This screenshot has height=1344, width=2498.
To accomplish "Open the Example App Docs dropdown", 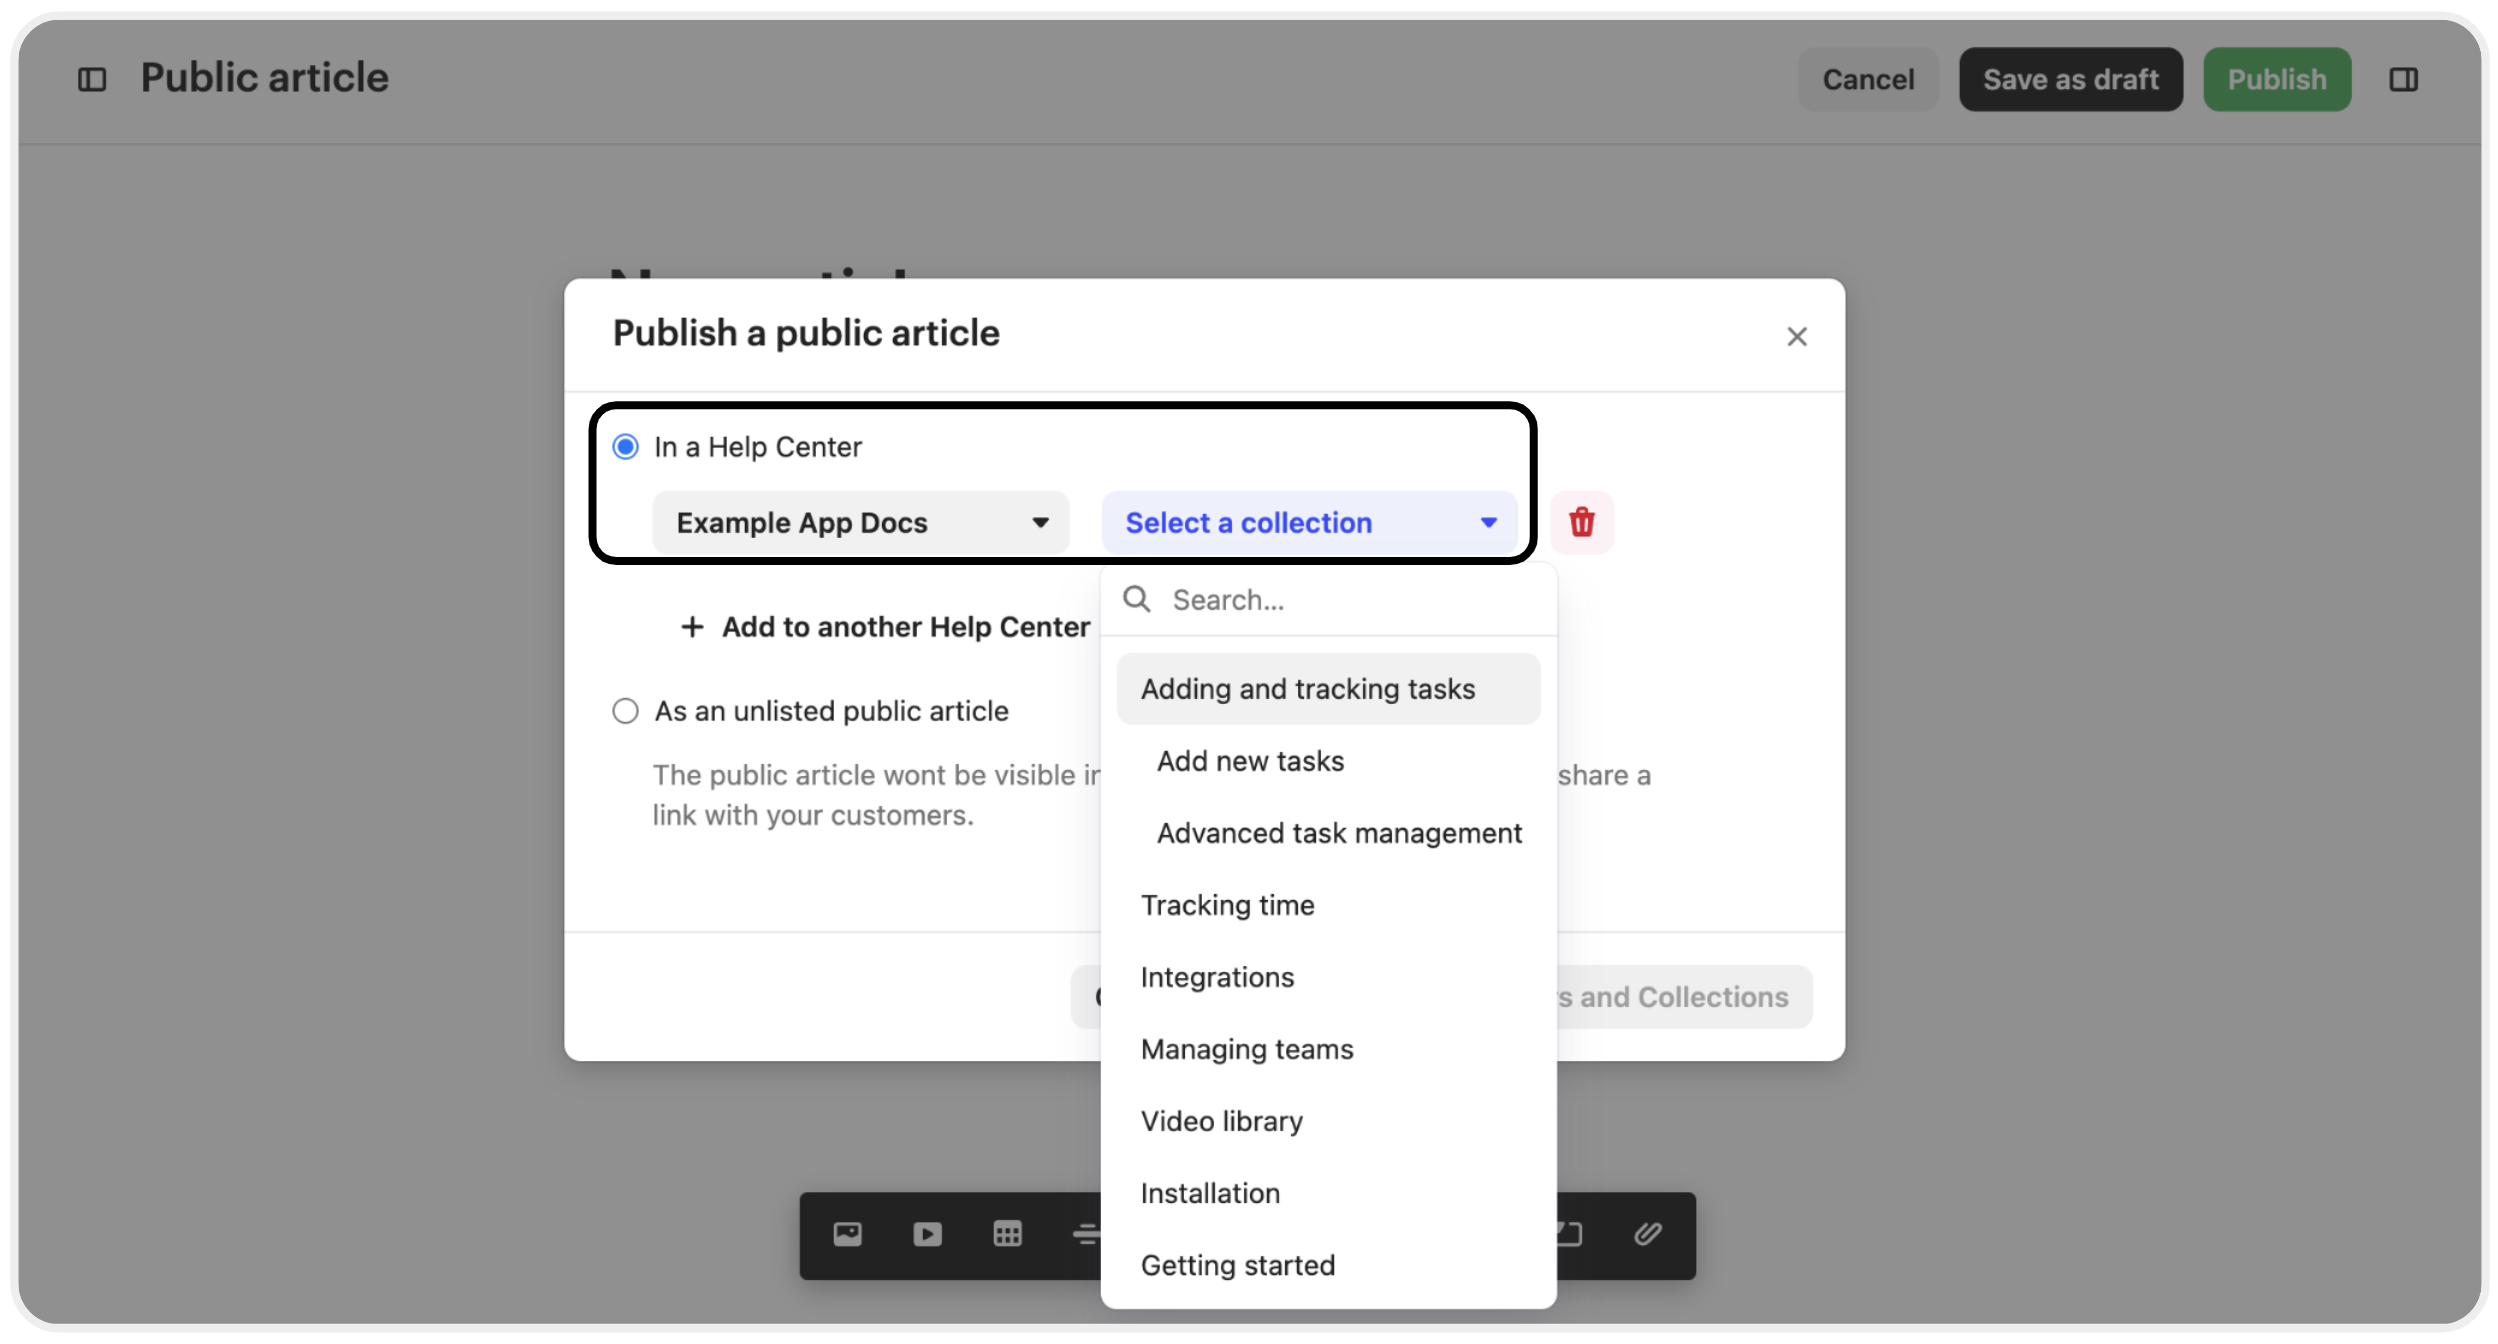I will coord(860,522).
